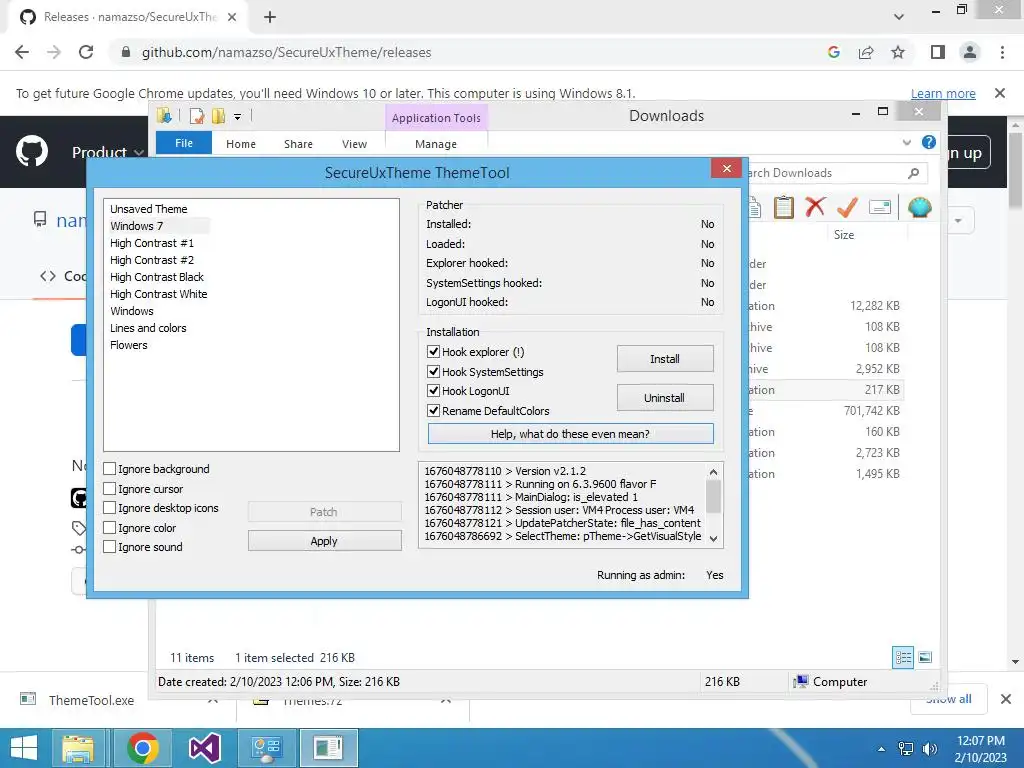The height and width of the screenshot is (768, 1024).
Task: Click the share page icon in Chrome
Action: [866, 52]
